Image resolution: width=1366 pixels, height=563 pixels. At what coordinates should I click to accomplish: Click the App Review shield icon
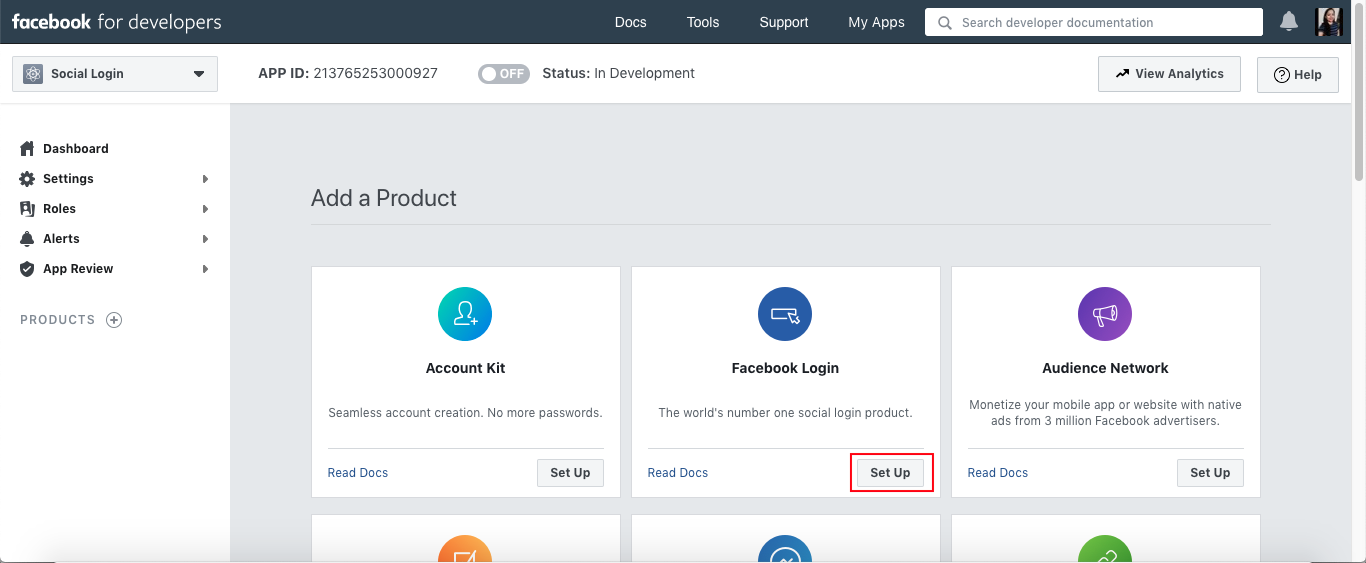click(x=27, y=269)
